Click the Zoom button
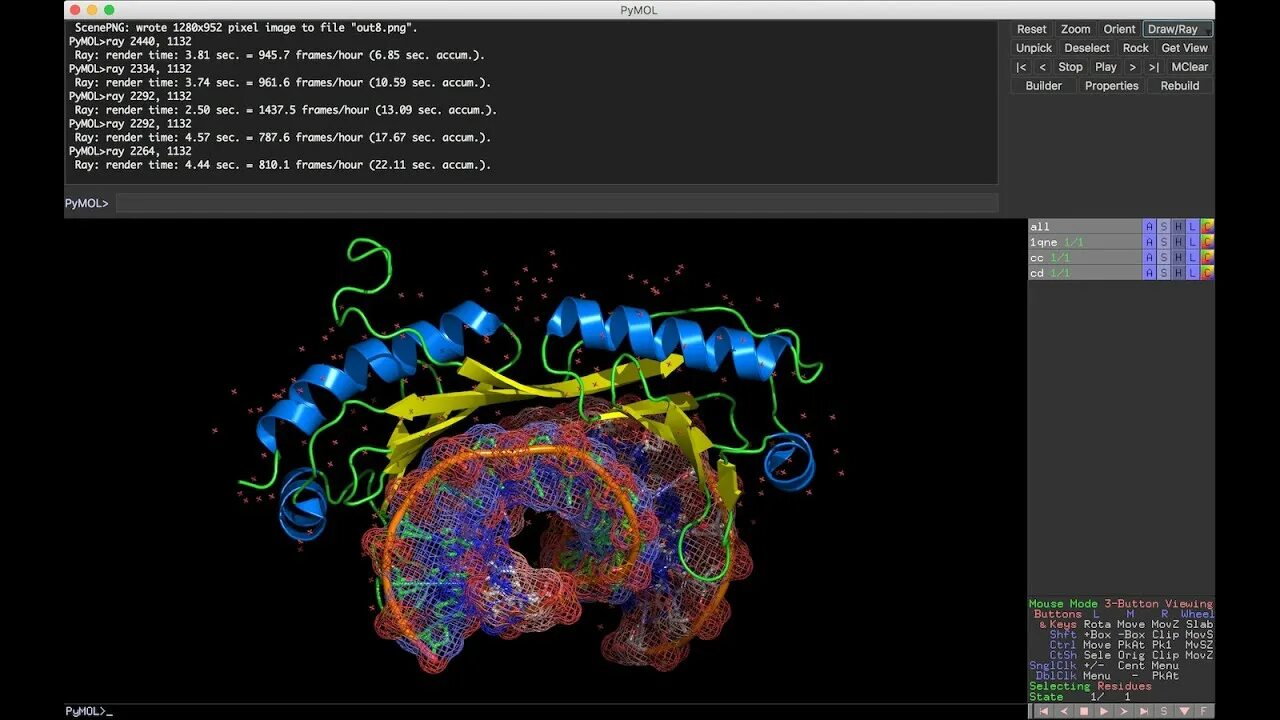Screen dimensions: 1280x720 click(1076, 29)
